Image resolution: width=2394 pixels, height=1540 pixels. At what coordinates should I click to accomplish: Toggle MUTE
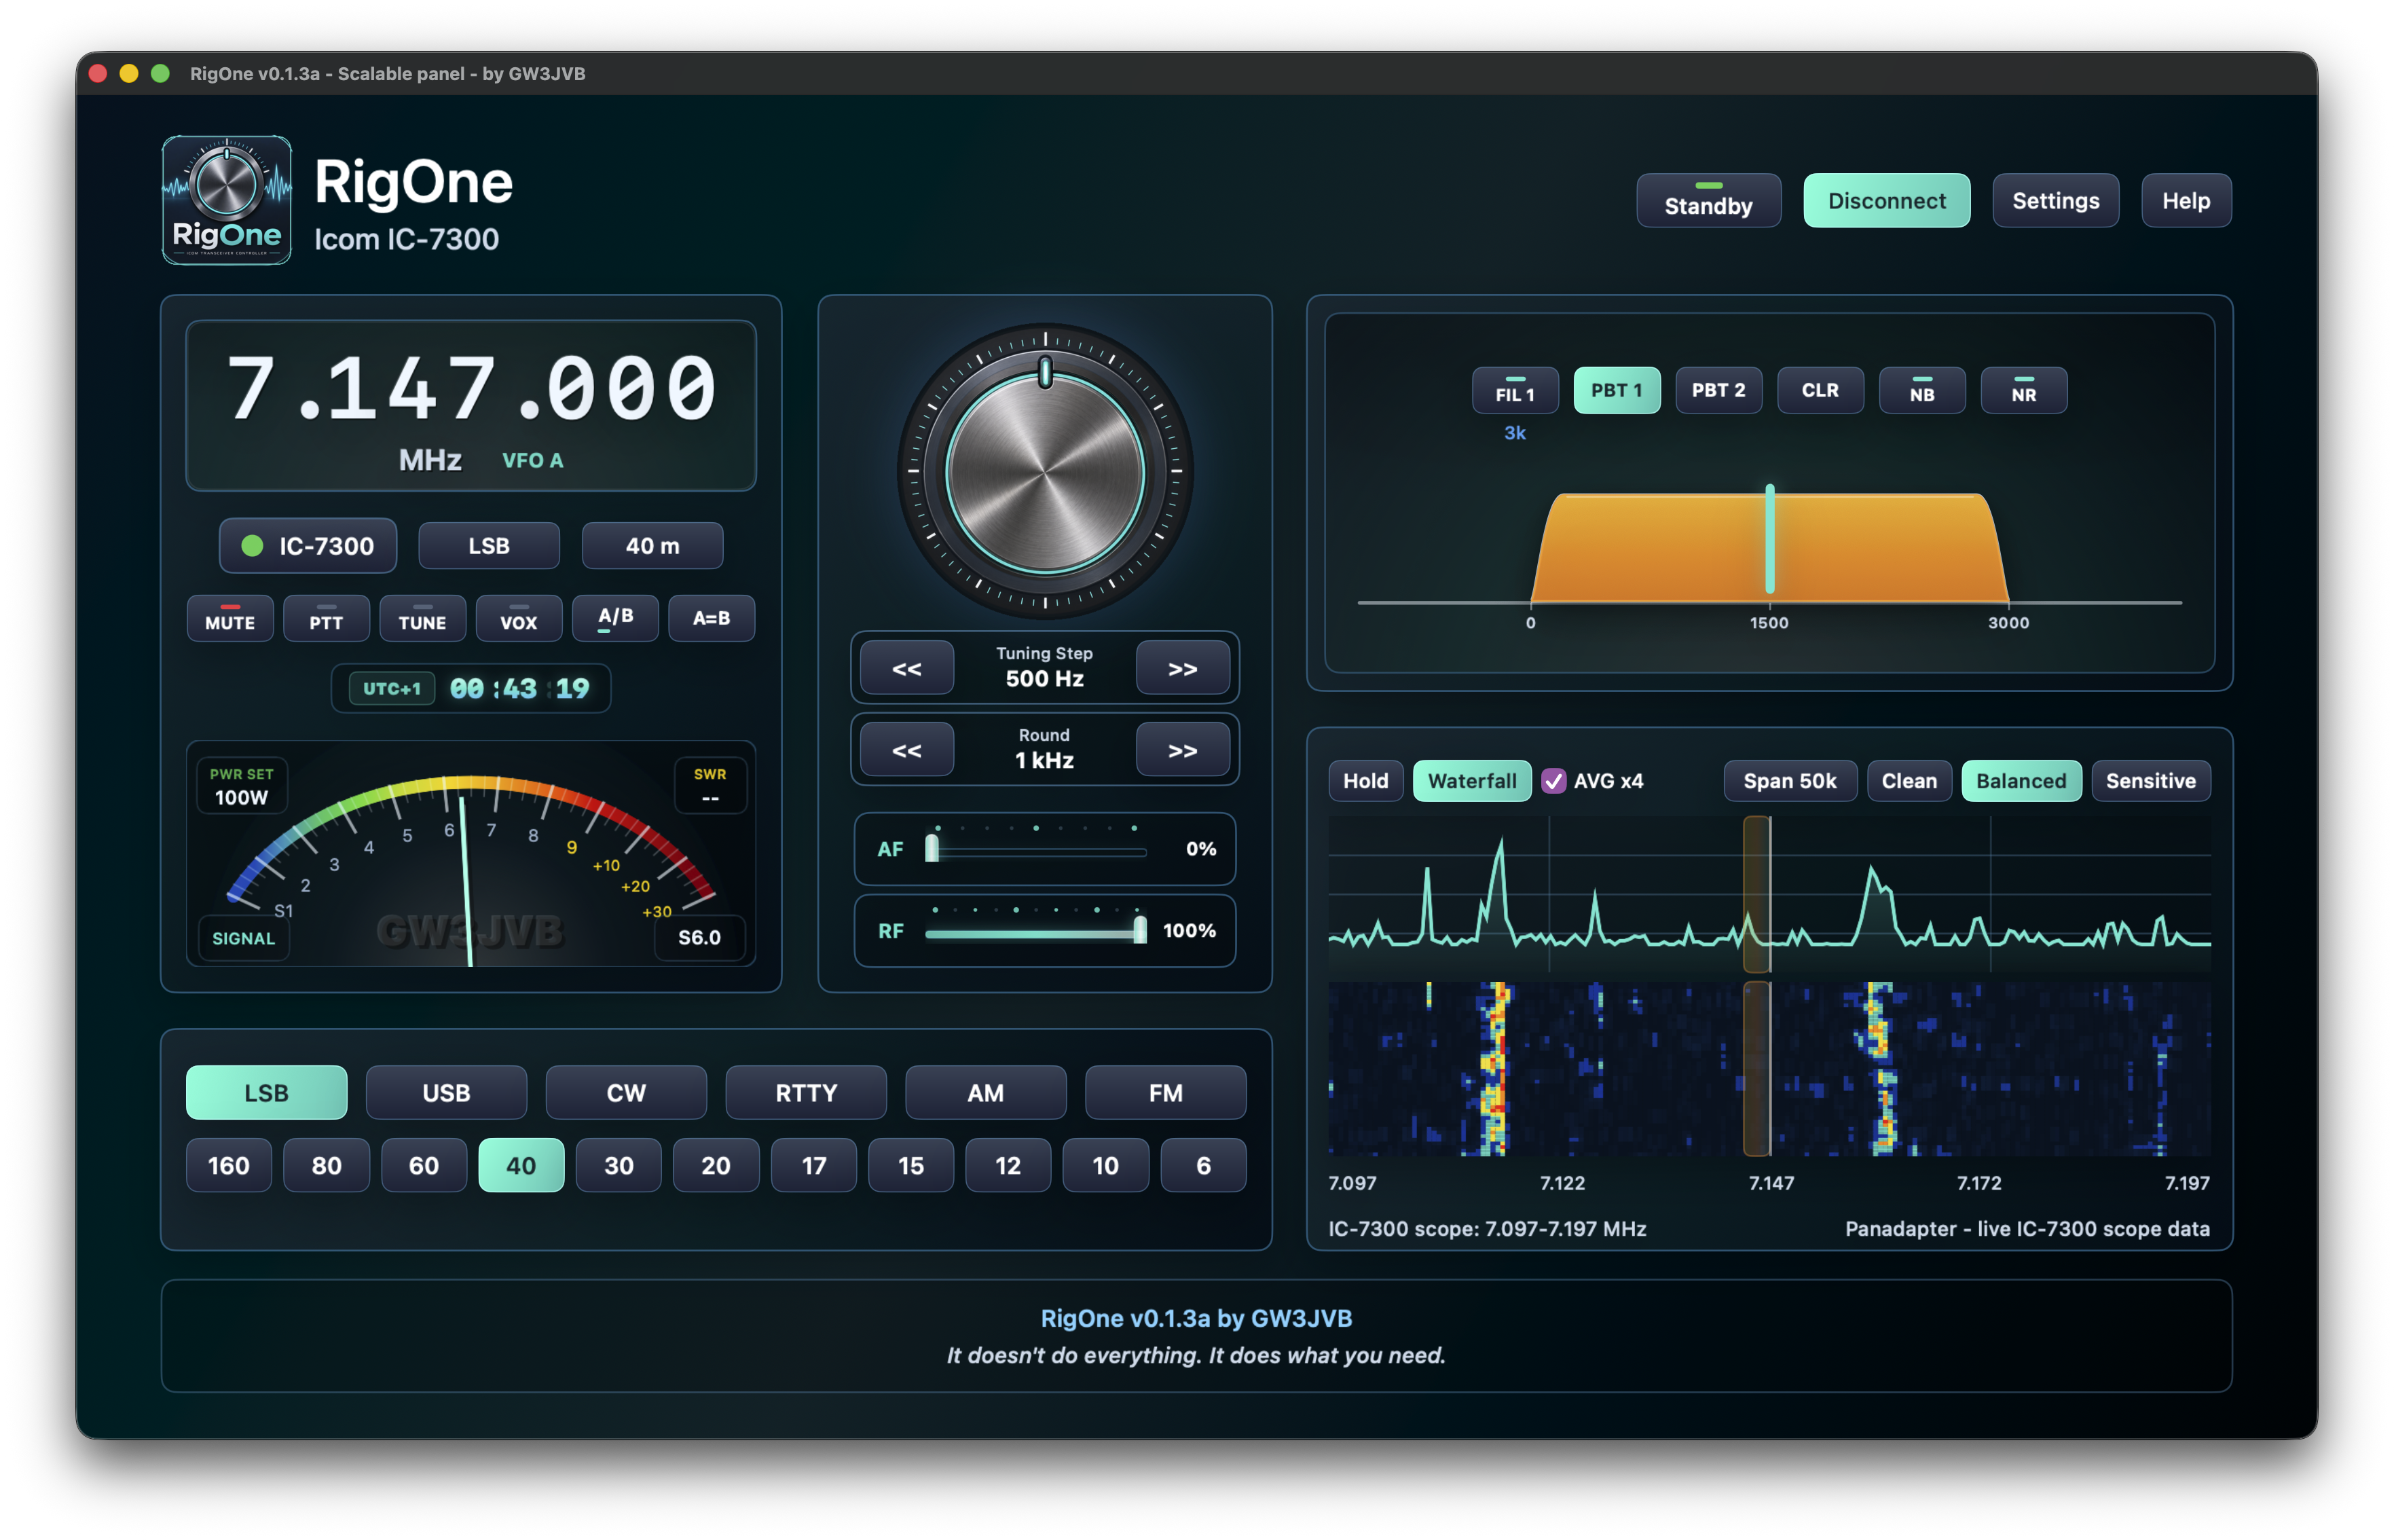[x=230, y=618]
